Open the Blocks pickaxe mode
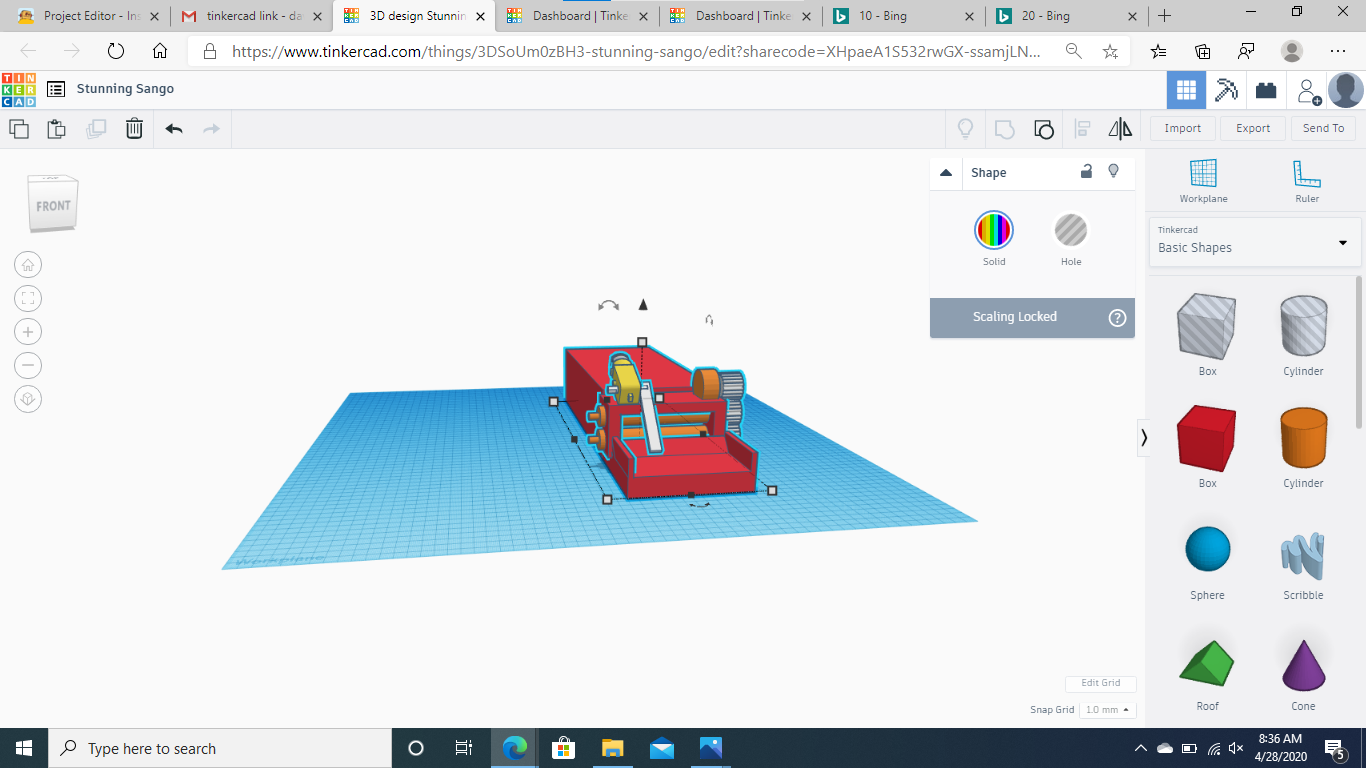The height and width of the screenshot is (768, 1366). click(x=1226, y=90)
